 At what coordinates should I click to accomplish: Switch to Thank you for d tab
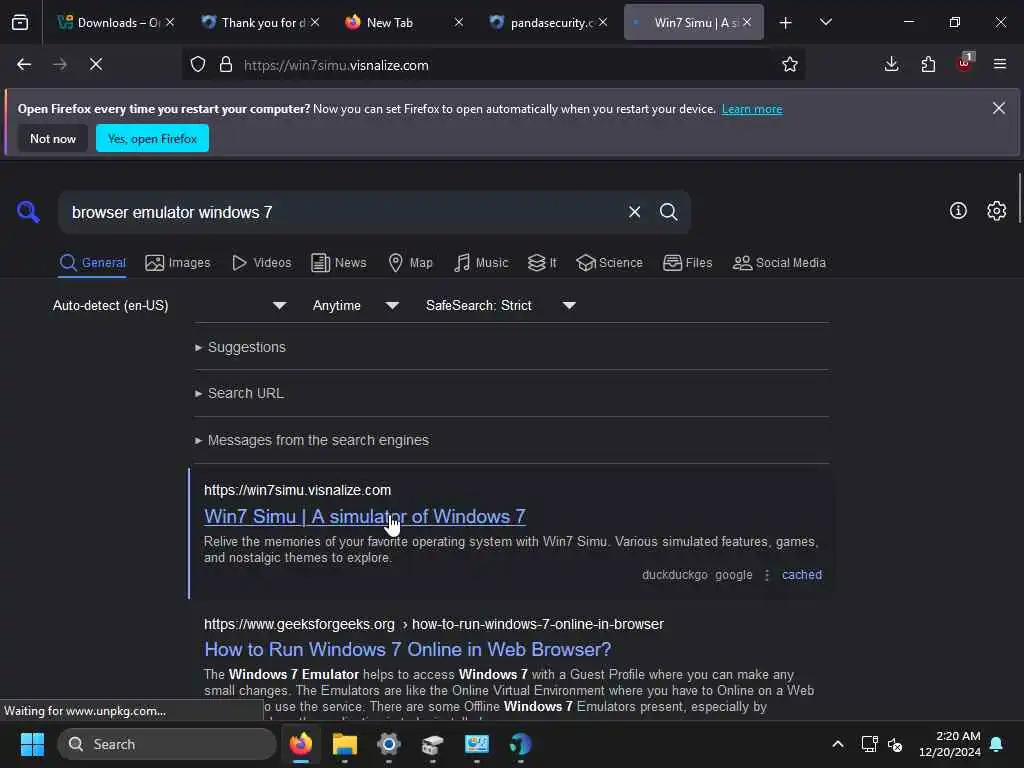(x=261, y=23)
